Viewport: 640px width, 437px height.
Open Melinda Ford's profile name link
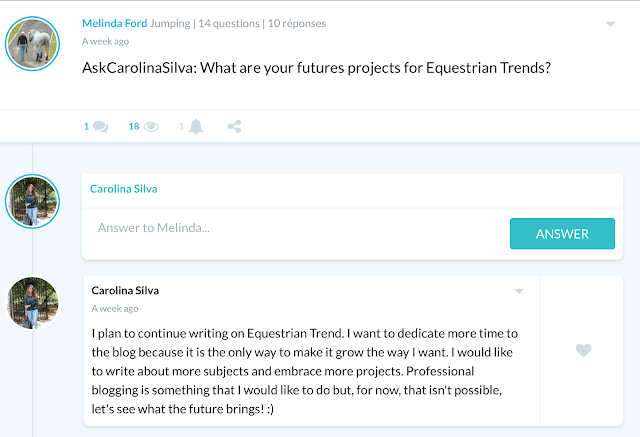114,23
